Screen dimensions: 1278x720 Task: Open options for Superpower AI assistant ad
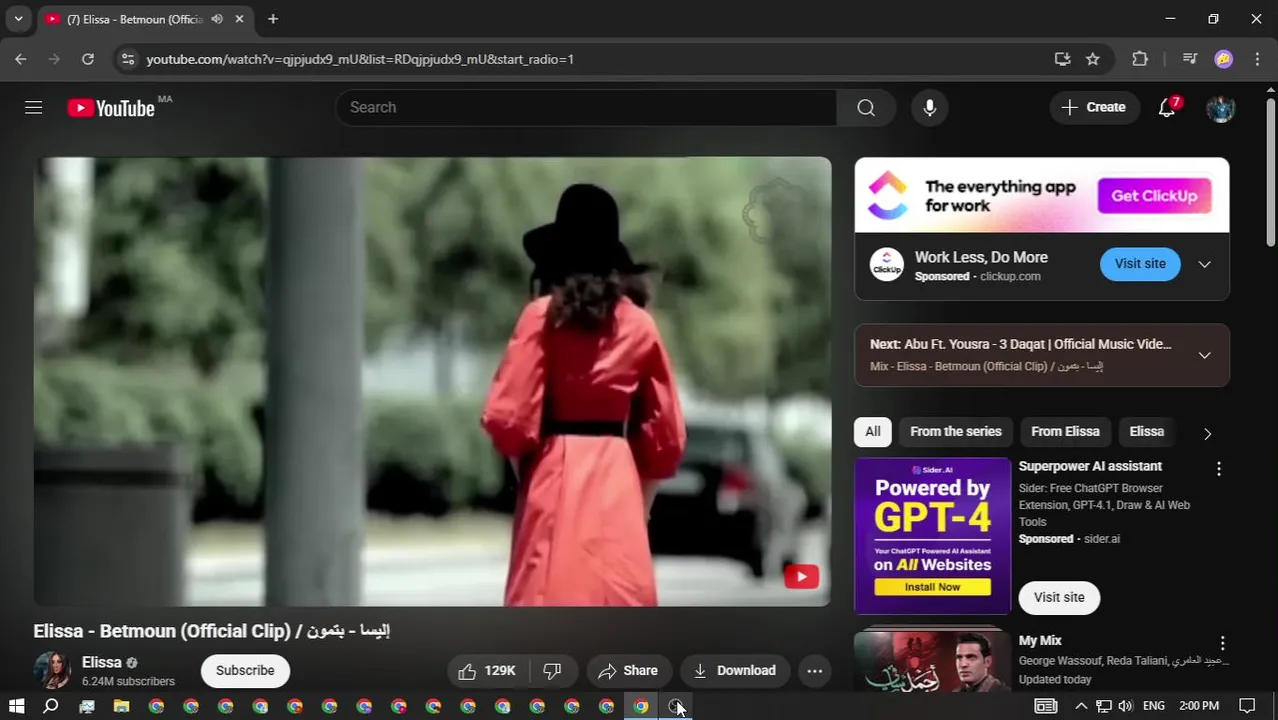(1219, 469)
